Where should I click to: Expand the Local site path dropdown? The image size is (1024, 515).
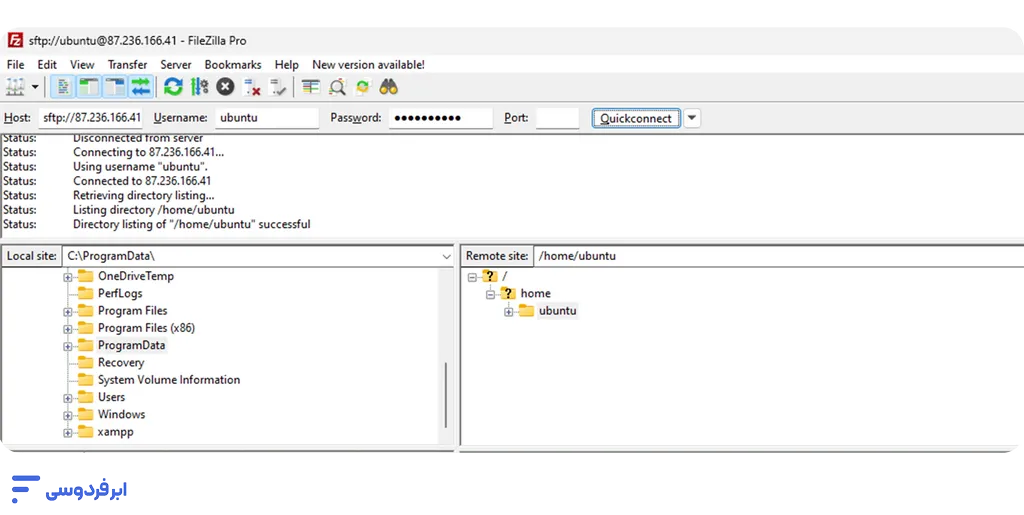coord(446,256)
